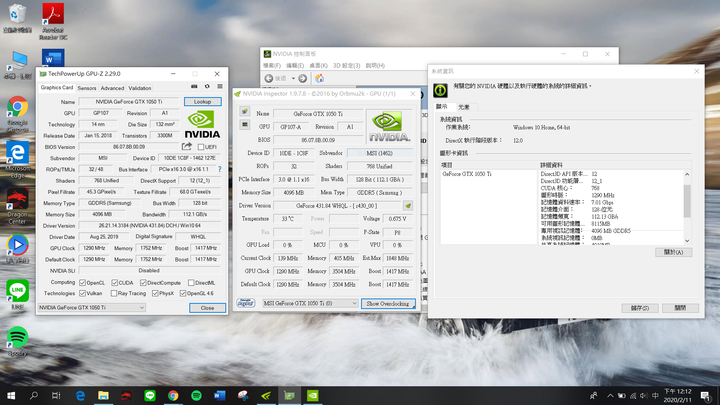Toggle the Vulkan checkbox

coord(83,293)
